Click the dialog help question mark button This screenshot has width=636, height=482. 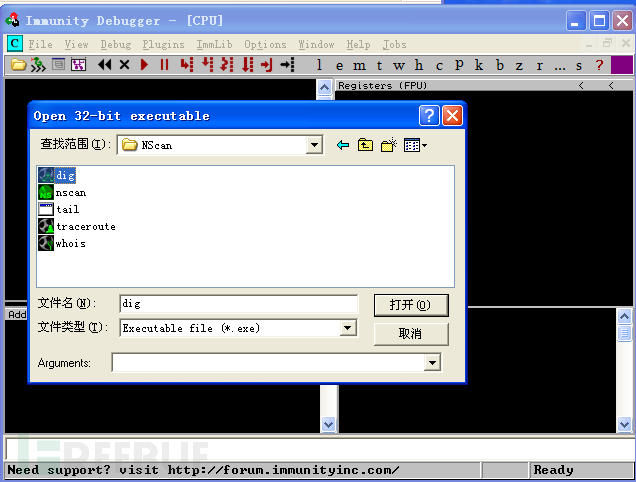click(429, 116)
